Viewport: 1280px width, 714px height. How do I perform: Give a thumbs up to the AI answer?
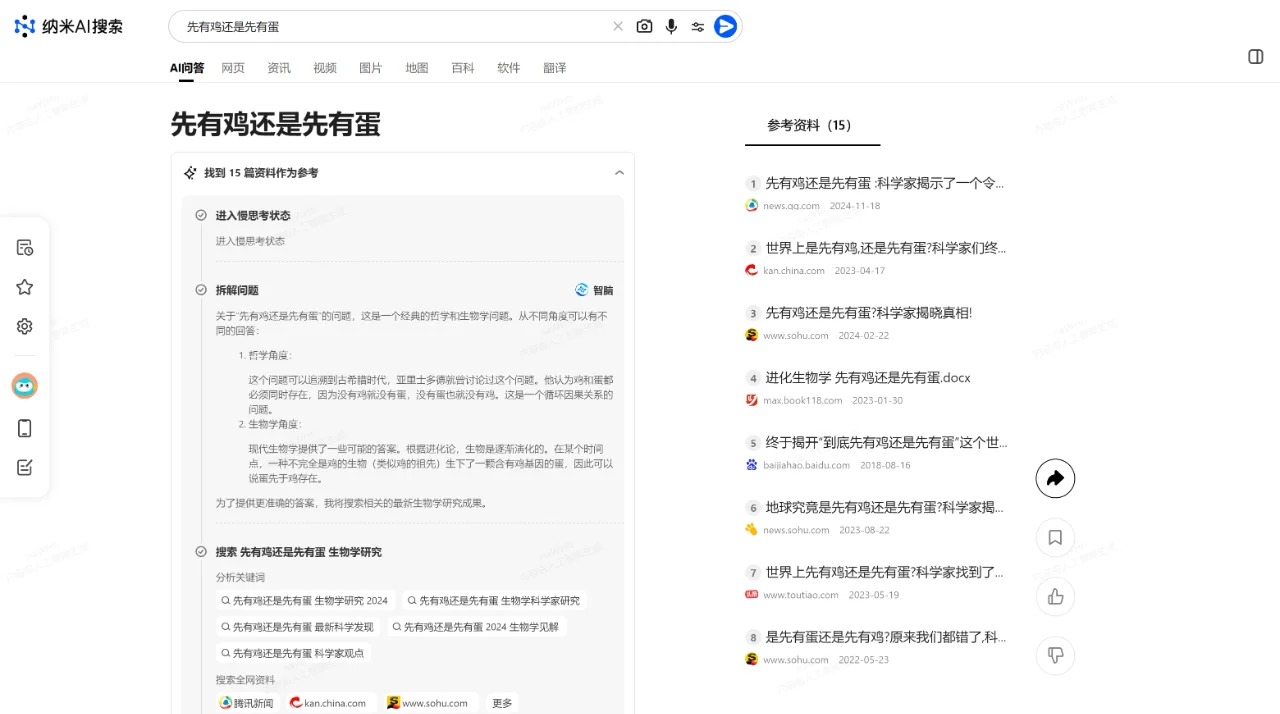click(1055, 596)
